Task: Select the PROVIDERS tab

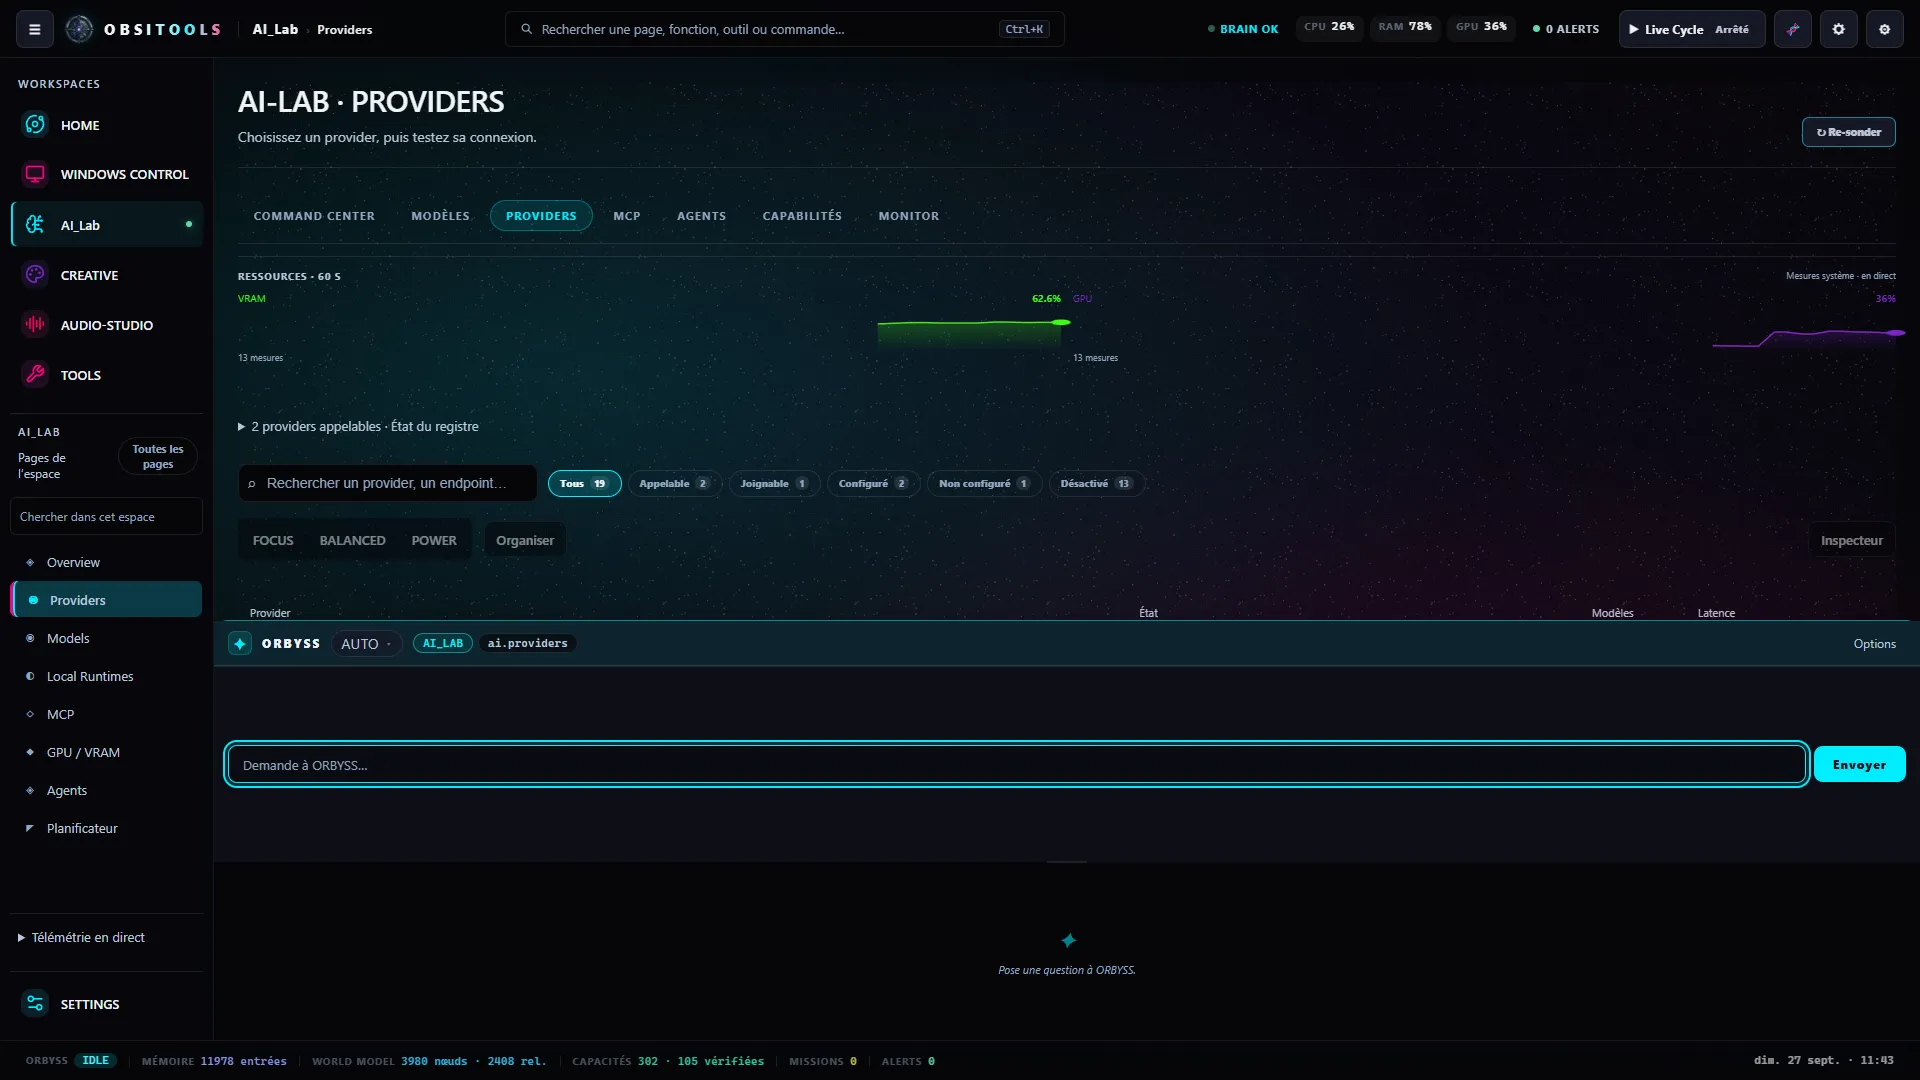Action: (x=541, y=216)
